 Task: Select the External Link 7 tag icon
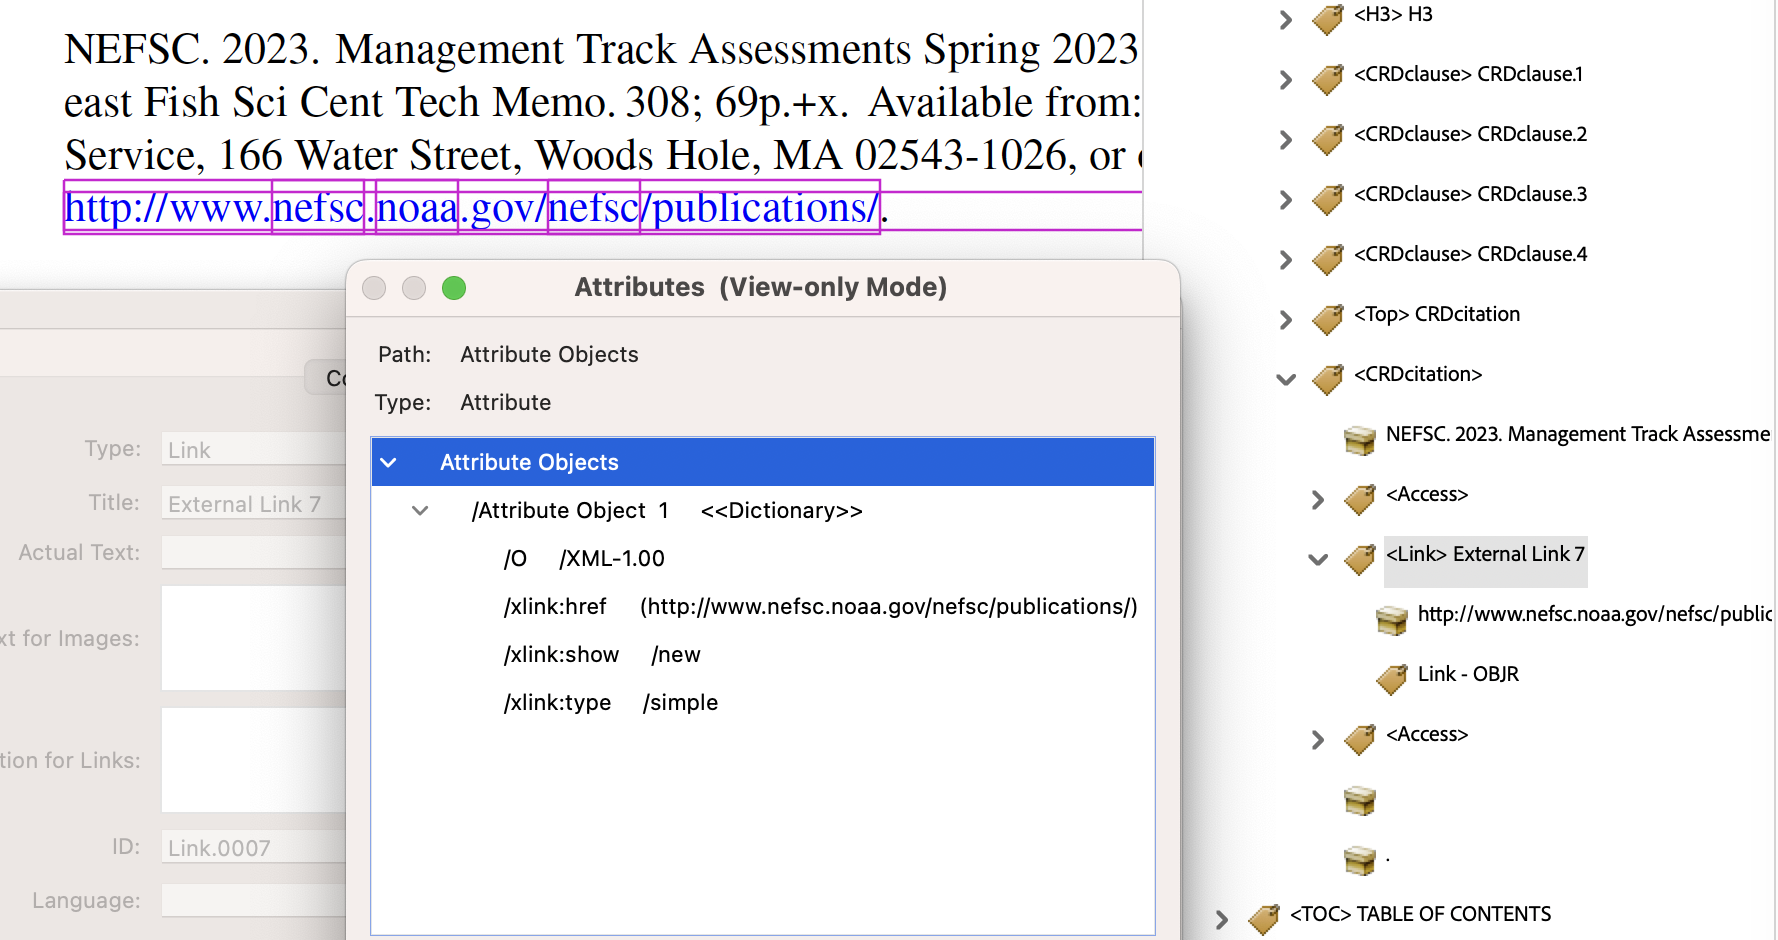click(x=1359, y=558)
